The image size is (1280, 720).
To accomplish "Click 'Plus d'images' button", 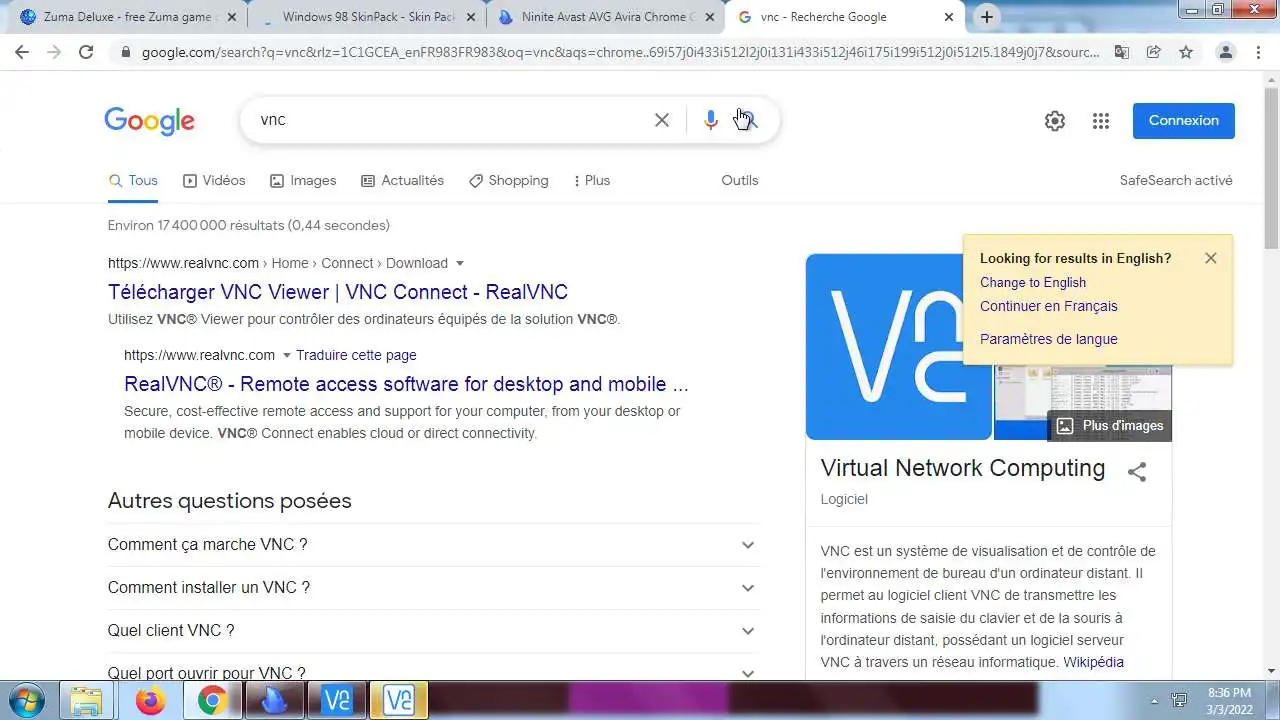I will click(x=1110, y=426).
